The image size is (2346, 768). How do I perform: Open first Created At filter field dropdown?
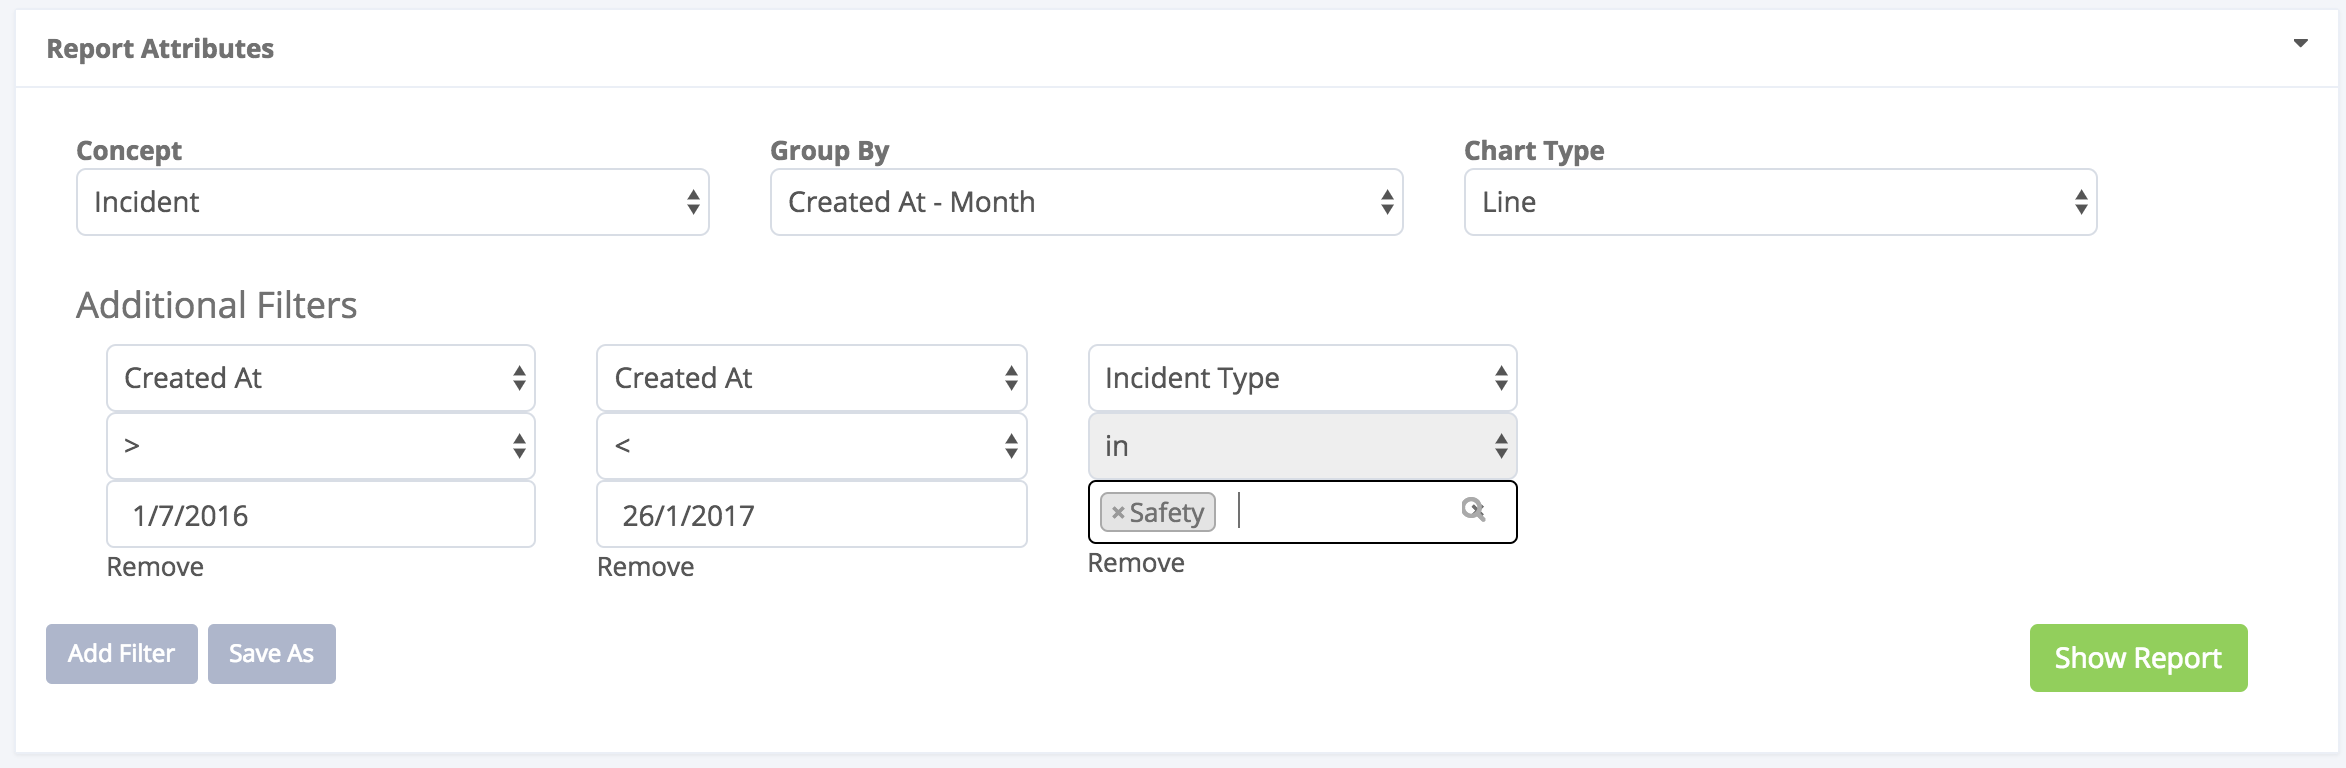tap(320, 378)
